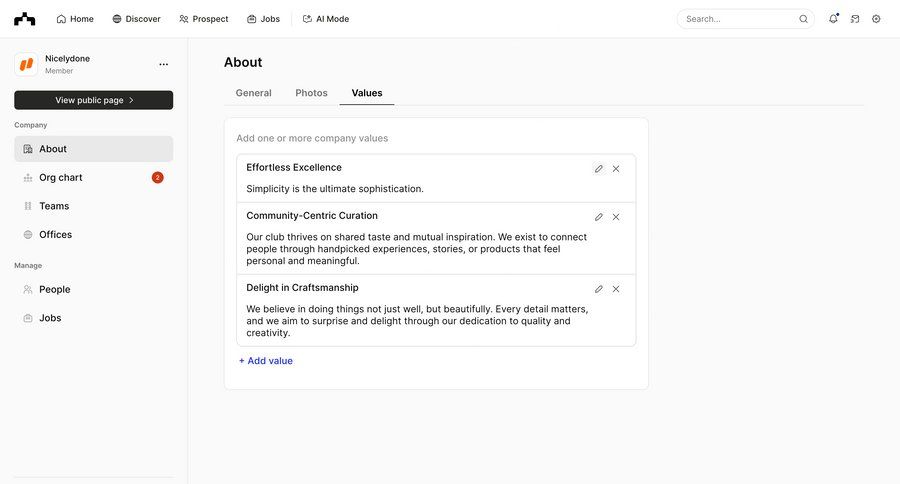Open the messages inbox icon
This screenshot has width=900, height=484.
tap(855, 19)
